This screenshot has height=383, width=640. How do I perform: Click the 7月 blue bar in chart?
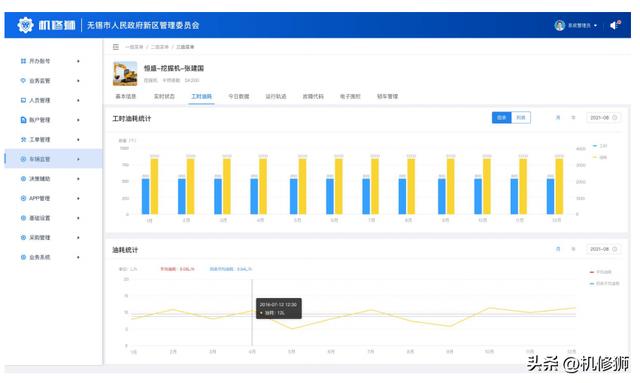366,196
